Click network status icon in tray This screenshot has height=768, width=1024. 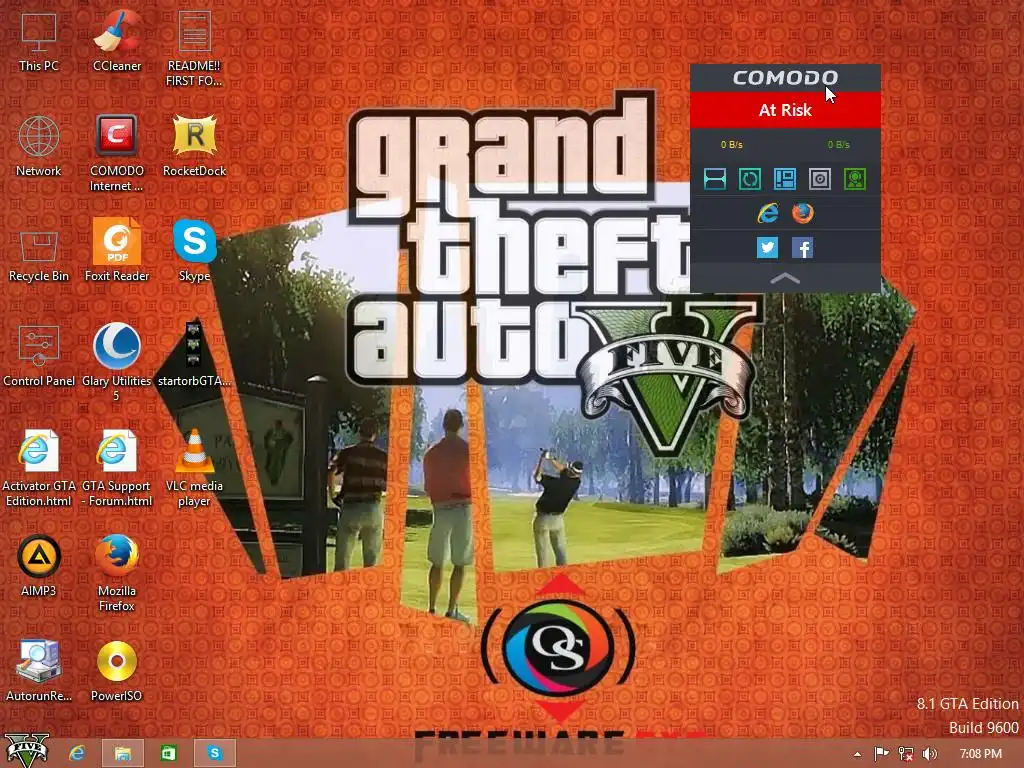[906, 754]
